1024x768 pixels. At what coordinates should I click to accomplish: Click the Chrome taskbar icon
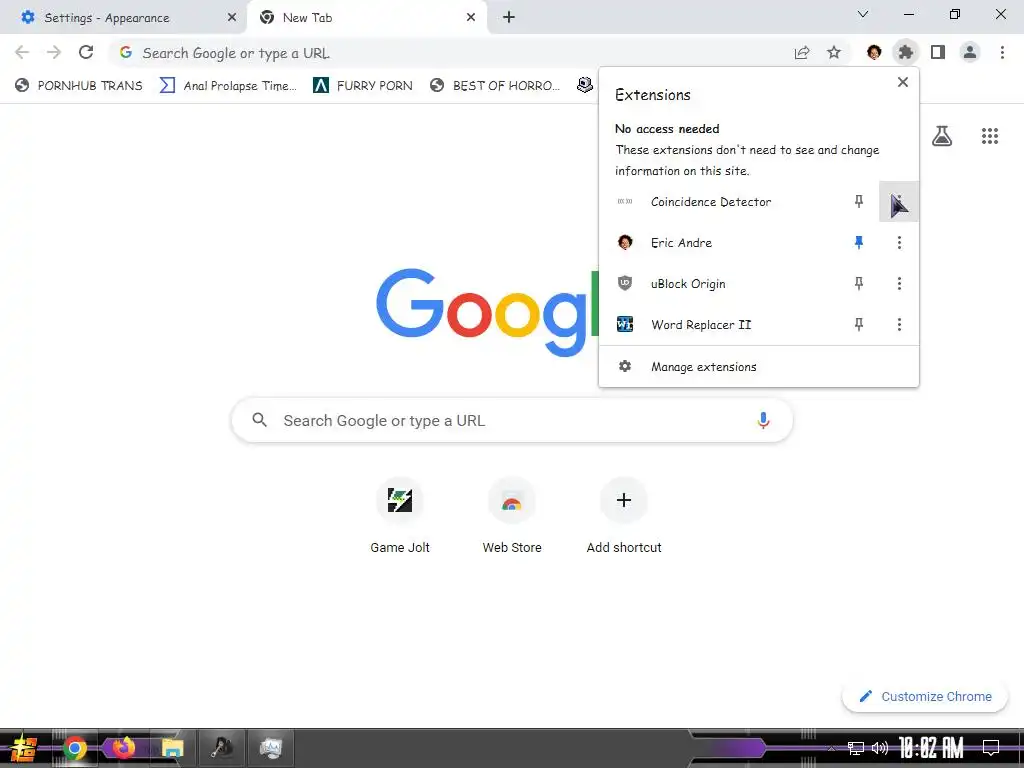pos(74,748)
